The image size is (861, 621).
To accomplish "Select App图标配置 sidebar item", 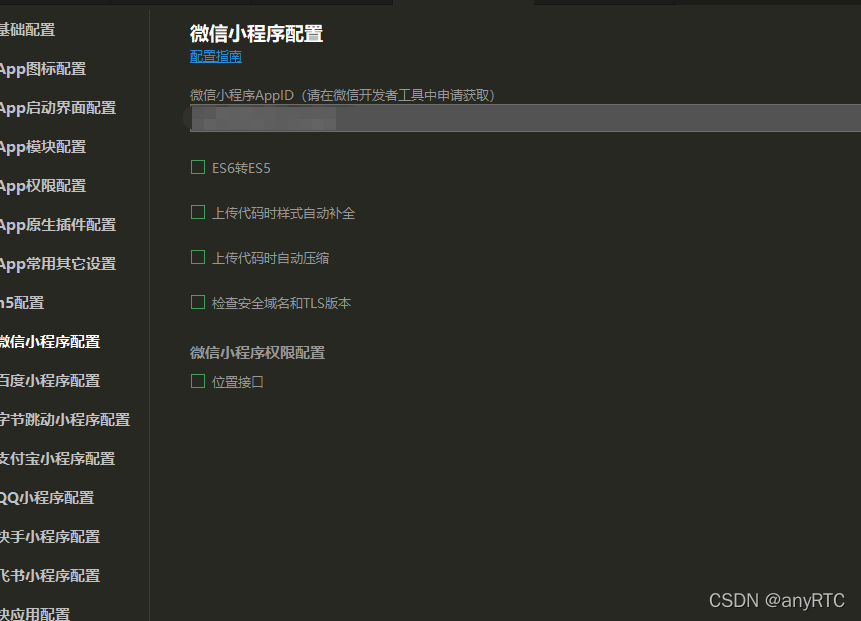I will coord(43,69).
